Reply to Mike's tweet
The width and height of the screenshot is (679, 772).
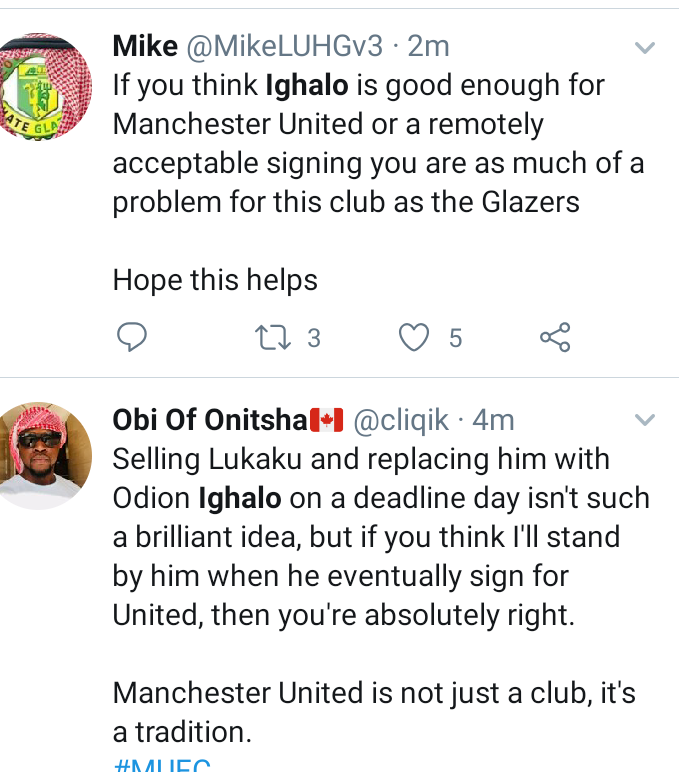[132, 338]
